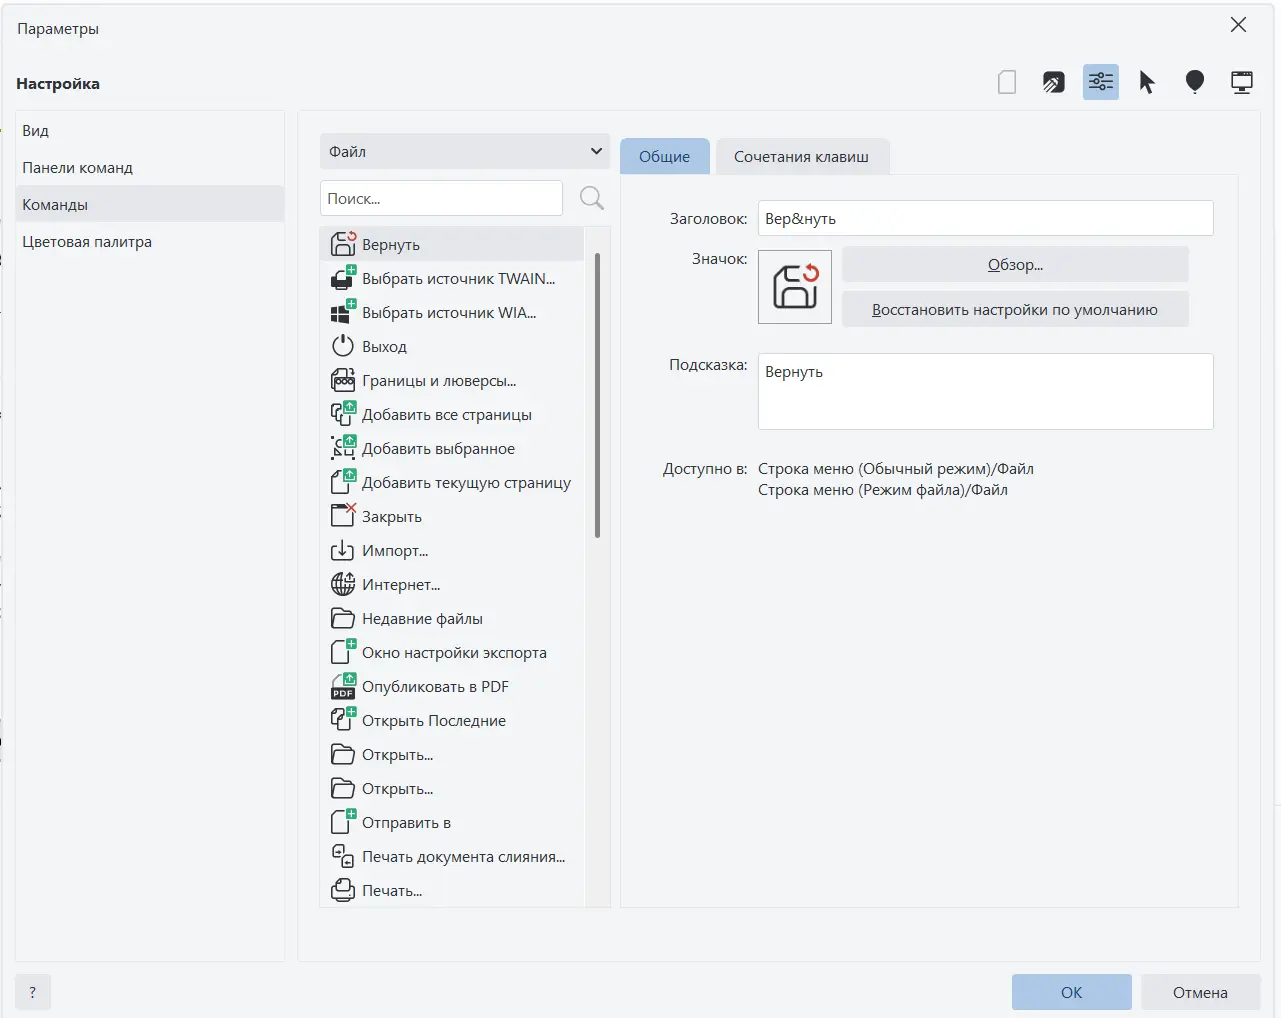Switch to Сочетания клавиш tab
Image resolution: width=1281 pixels, height=1018 pixels.
click(x=801, y=157)
